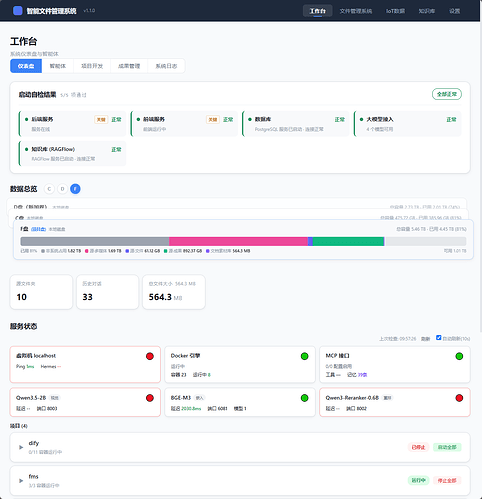Toggle the 自动刷新(10s) checkbox
This screenshot has height=499, width=482.
(439, 338)
